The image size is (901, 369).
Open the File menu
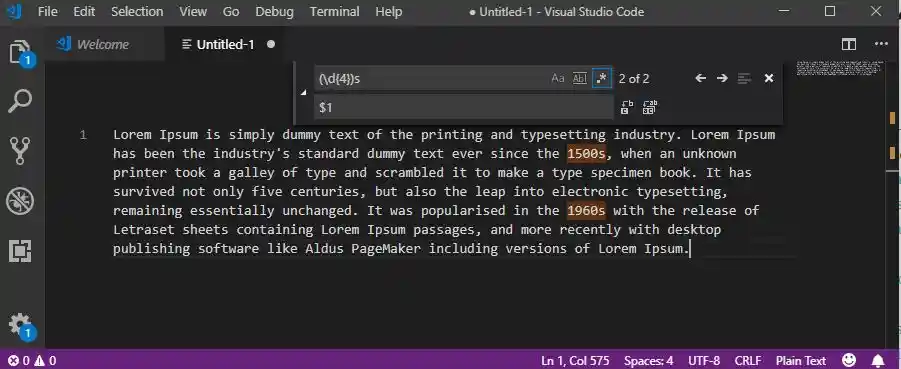coord(48,11)
